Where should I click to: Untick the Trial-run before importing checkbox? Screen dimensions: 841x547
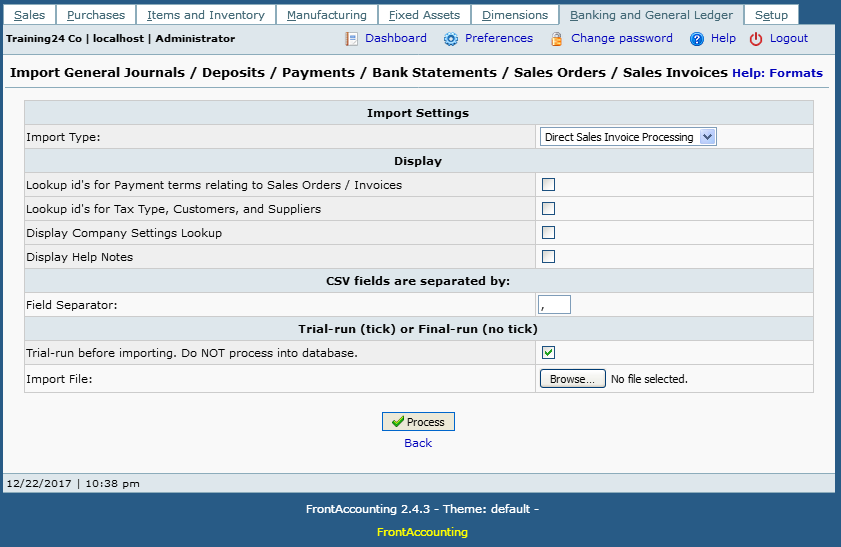point(548,353)
